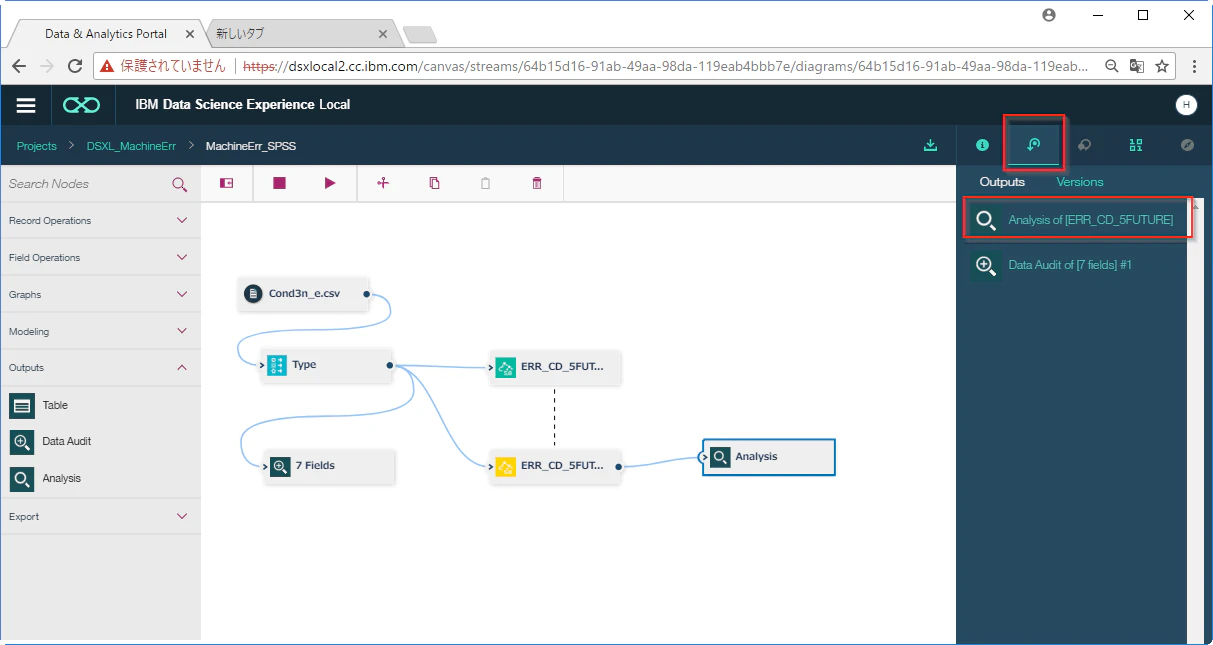Click the paste clipboard toolbar icon
This screenshot has width=1213, height=645.
click(x=486, y=184)
